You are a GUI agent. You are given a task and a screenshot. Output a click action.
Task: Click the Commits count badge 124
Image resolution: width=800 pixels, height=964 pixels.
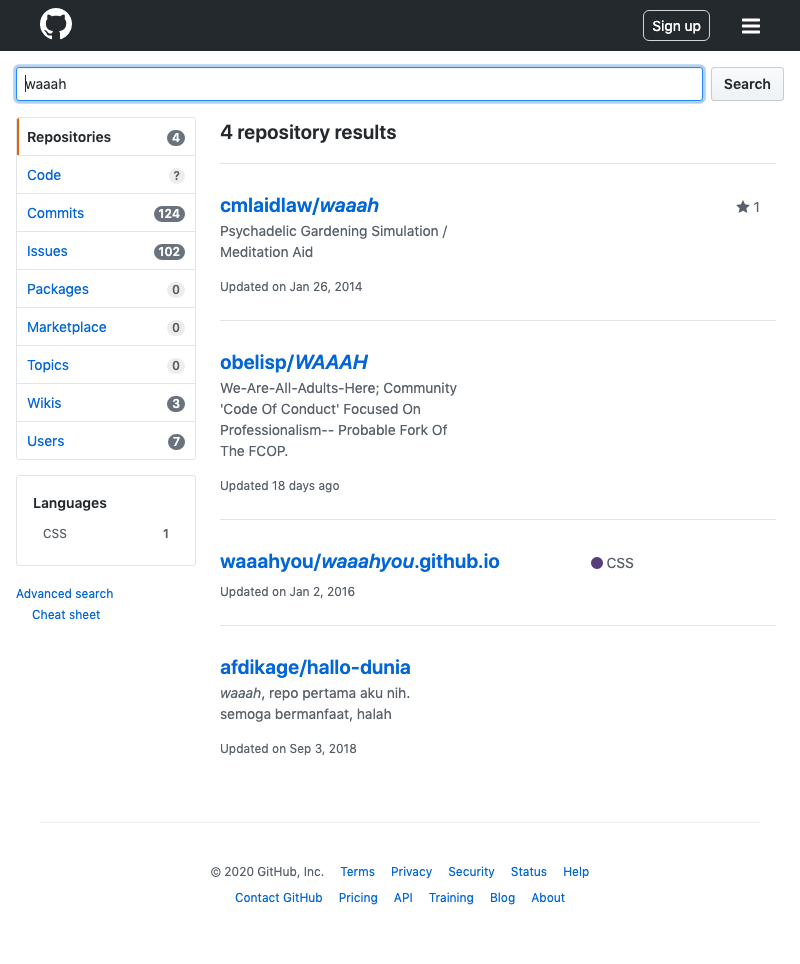coord(169,214)
